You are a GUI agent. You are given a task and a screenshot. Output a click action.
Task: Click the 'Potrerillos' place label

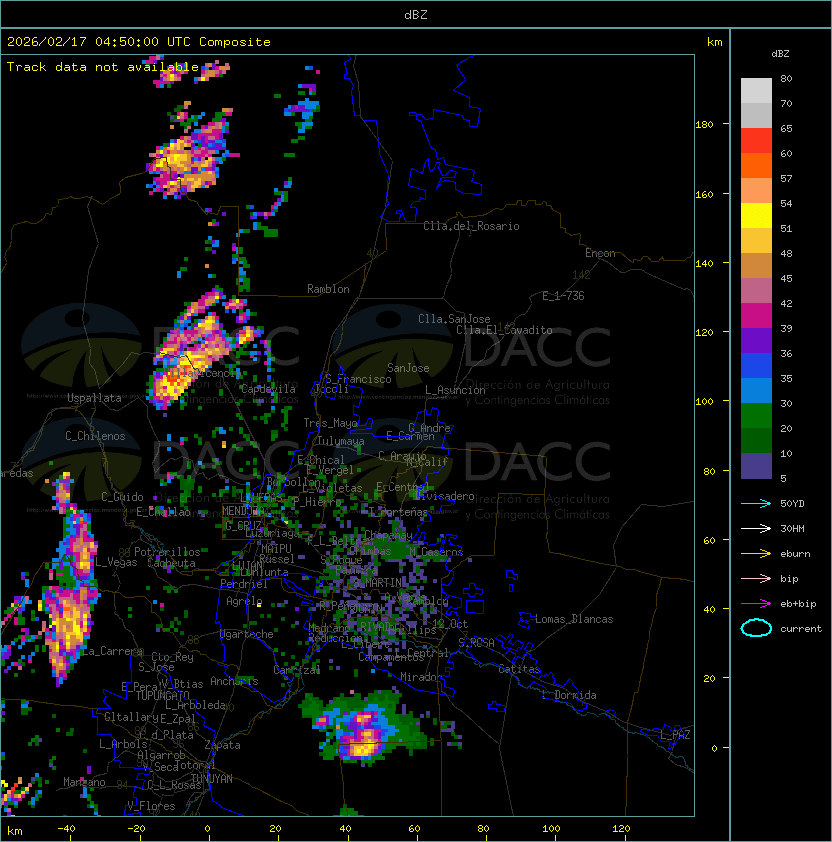(x=167, y=552)
